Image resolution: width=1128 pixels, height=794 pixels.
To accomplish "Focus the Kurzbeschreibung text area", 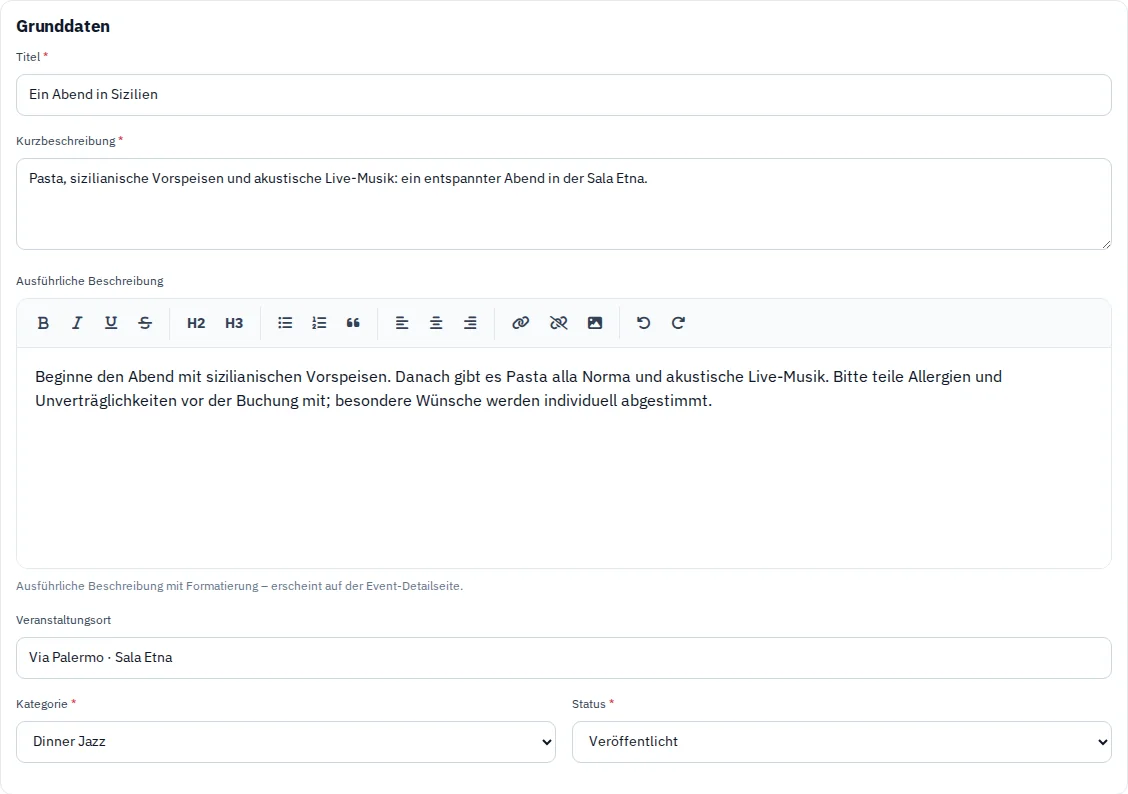I will point(564,204).
